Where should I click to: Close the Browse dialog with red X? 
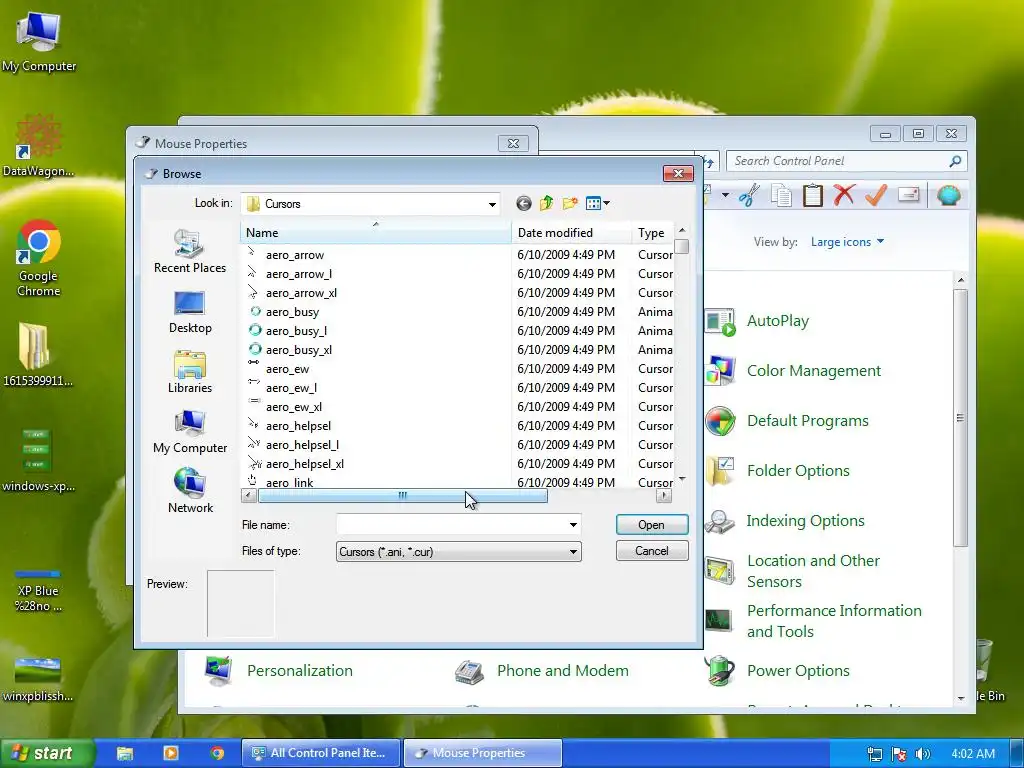point(678,173)
